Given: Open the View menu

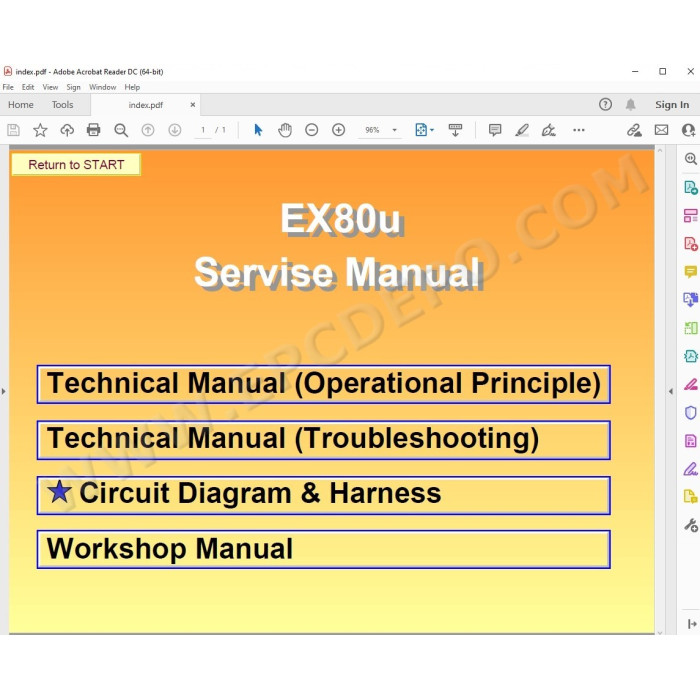Looking at the screenshot, I should click(50, 87).
